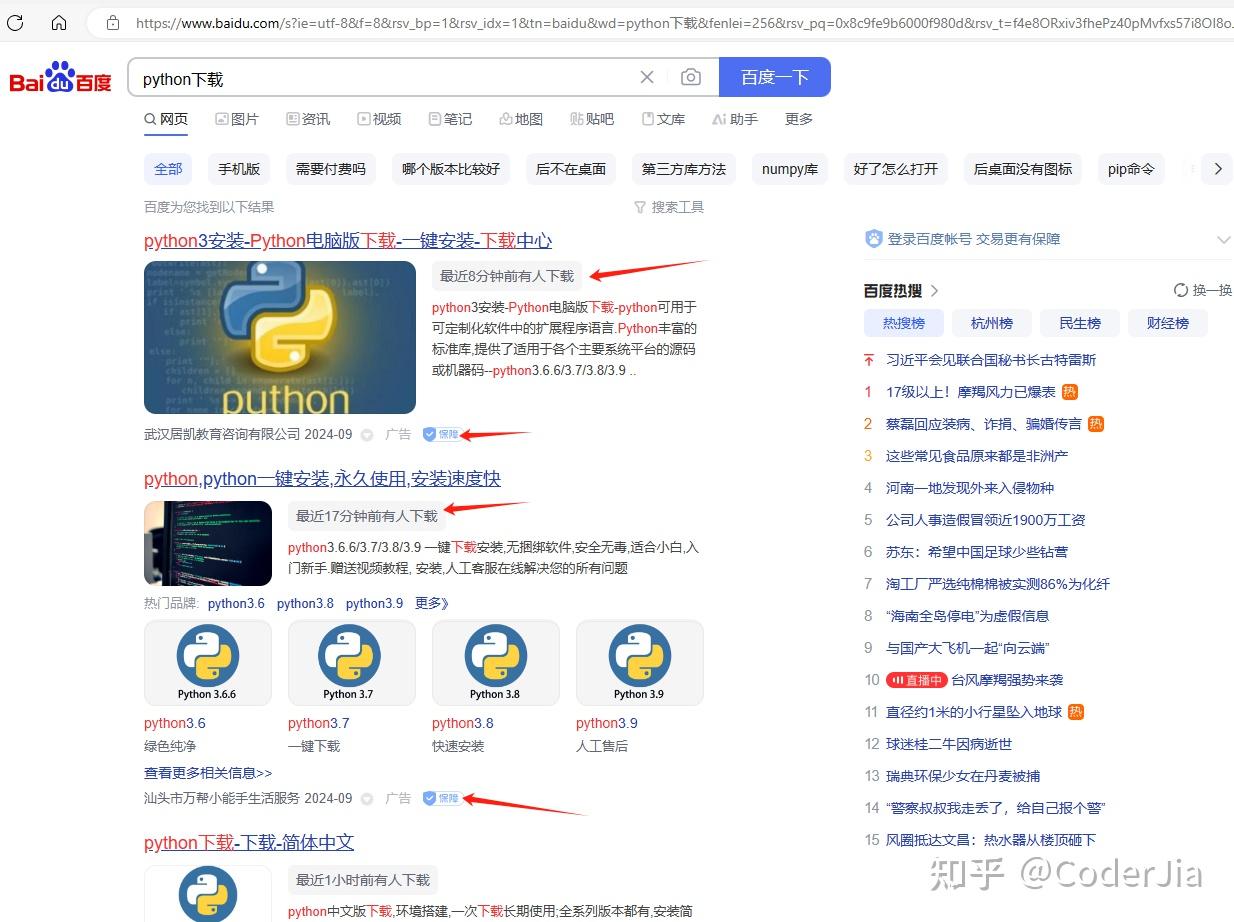This screenshot has height=922, width=1234.
Task: Click 保障 badge under 汕头市万帮小能手生活服务
Action: pyautogui.click(x=441, y=798)
